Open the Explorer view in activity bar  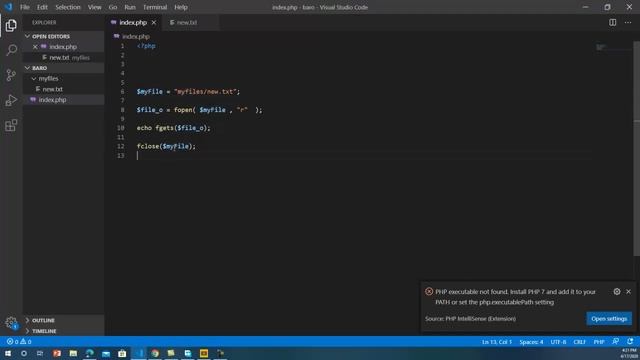(x=11, y=25)
